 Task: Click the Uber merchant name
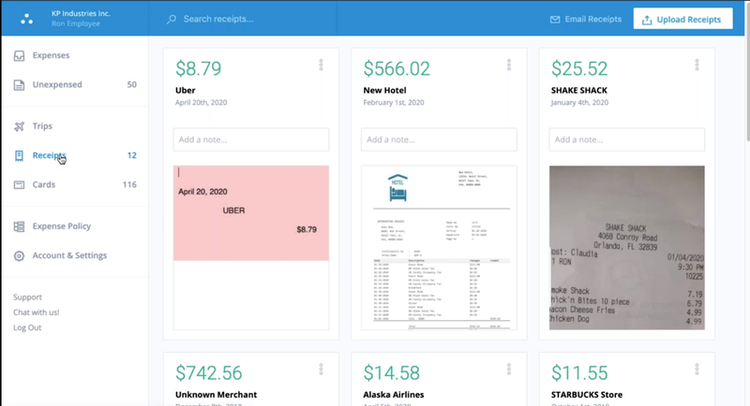[185, 90]
